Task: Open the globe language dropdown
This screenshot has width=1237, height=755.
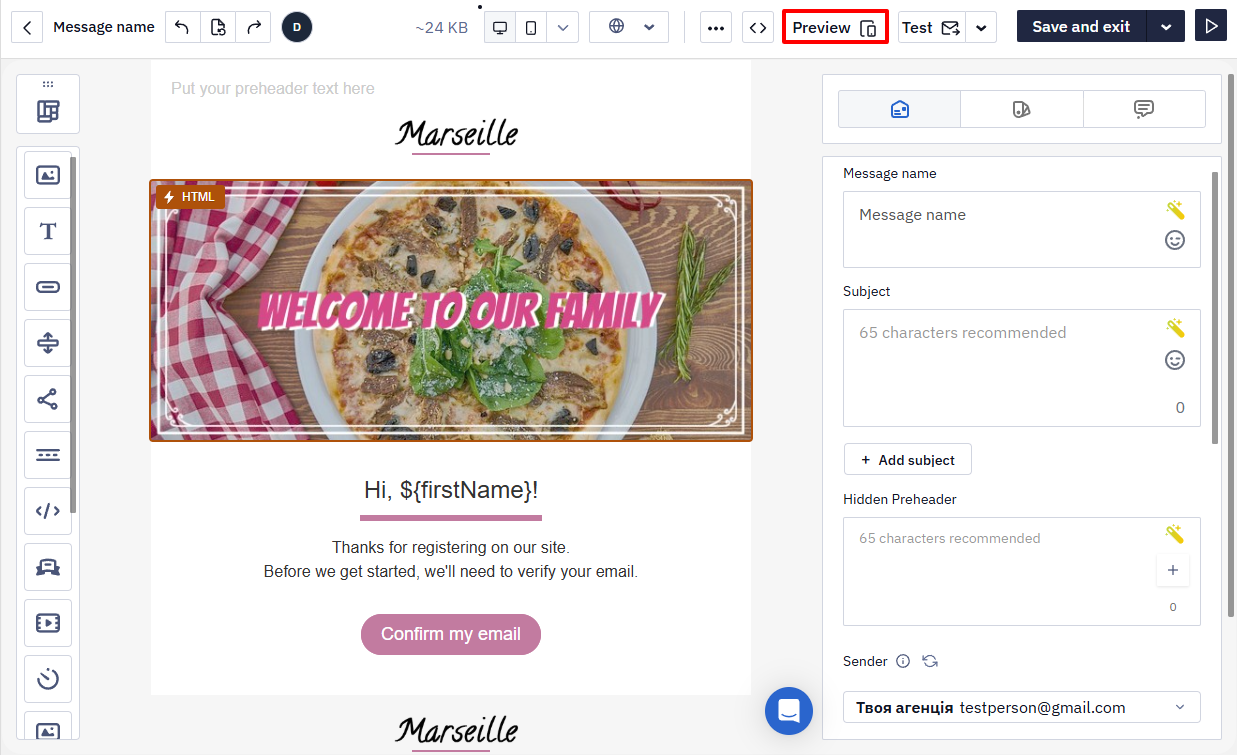Action: (x=629, y=27)
